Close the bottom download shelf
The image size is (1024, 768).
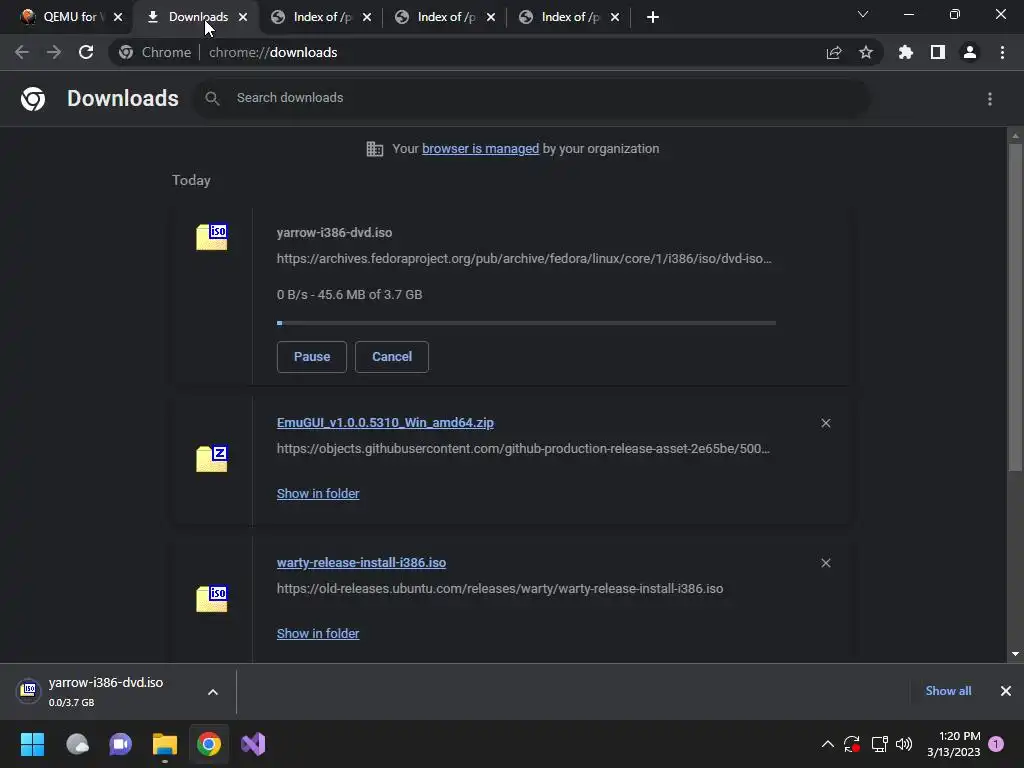(1006, 691)
